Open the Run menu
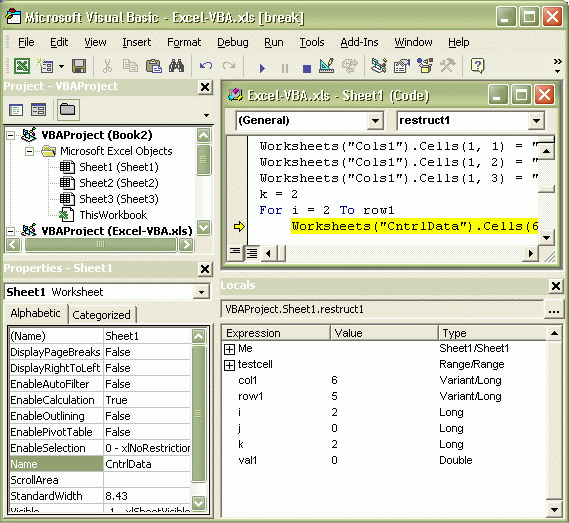The height and width of the screenshot is (523, 569). (274, 42)
